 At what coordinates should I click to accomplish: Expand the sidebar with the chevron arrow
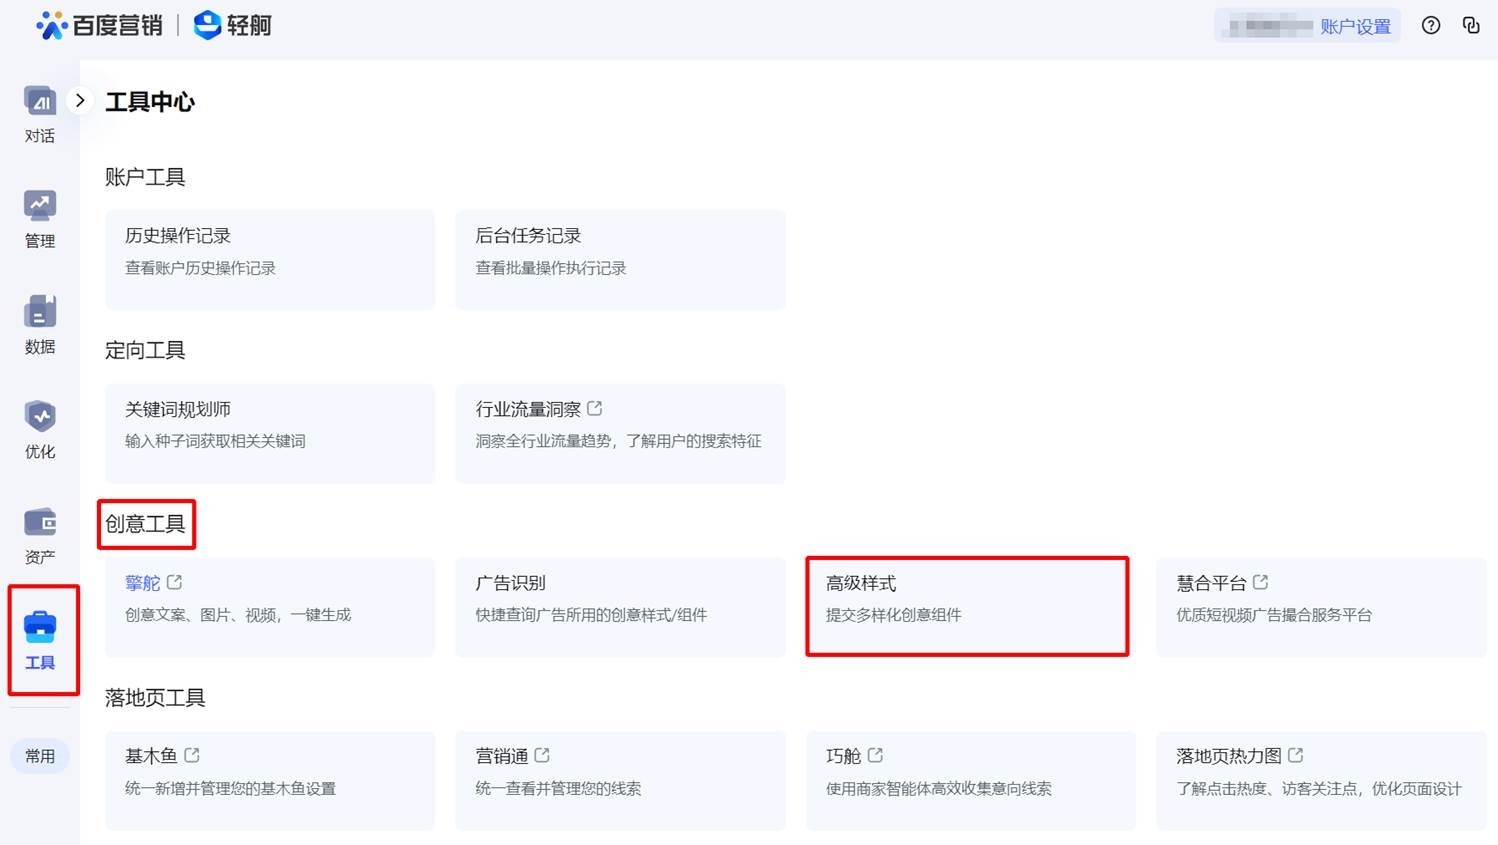80,101
